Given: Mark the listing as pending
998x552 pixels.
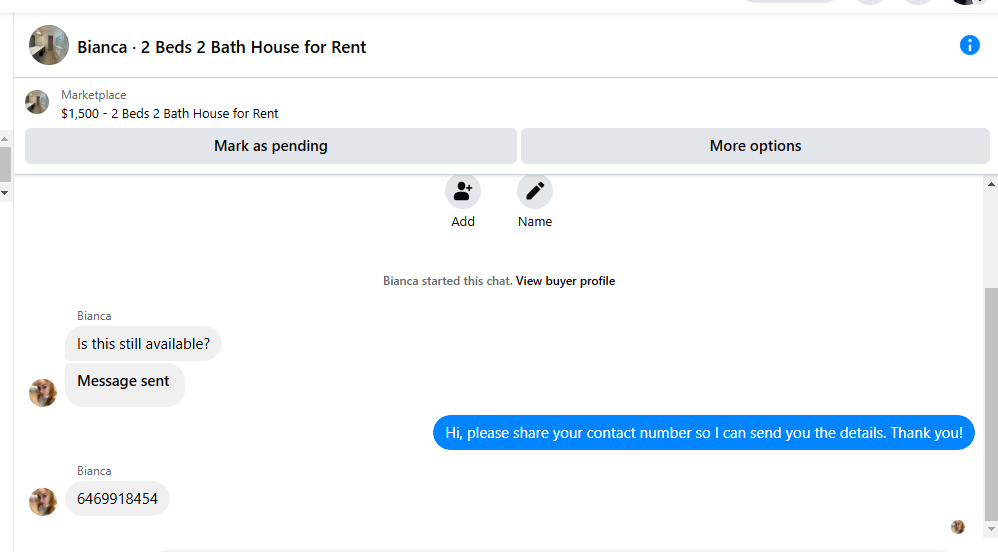Looking at the screenshot, I should tap(271, 146).
